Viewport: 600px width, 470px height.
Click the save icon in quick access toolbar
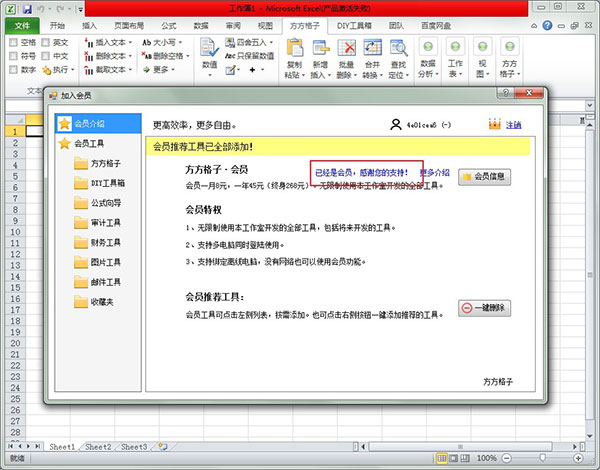[27, 8]
